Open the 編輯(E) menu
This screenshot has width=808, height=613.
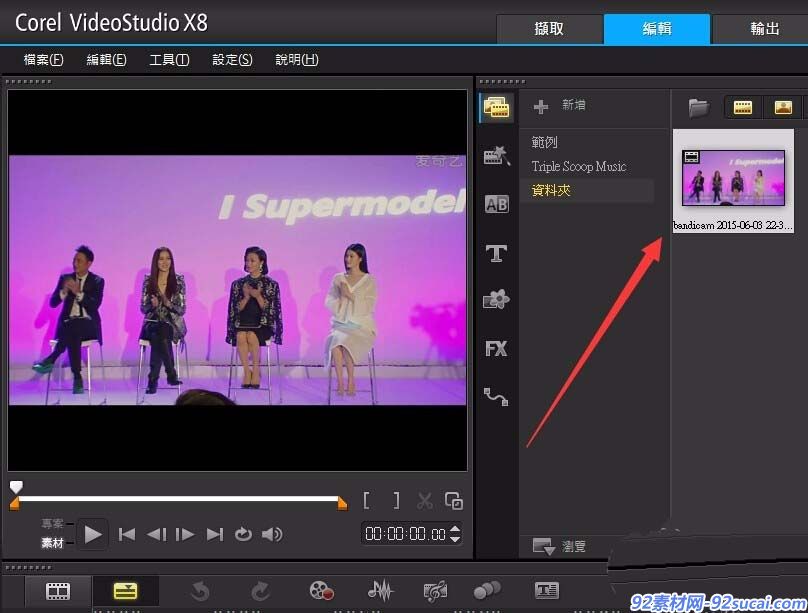point(106,60)
